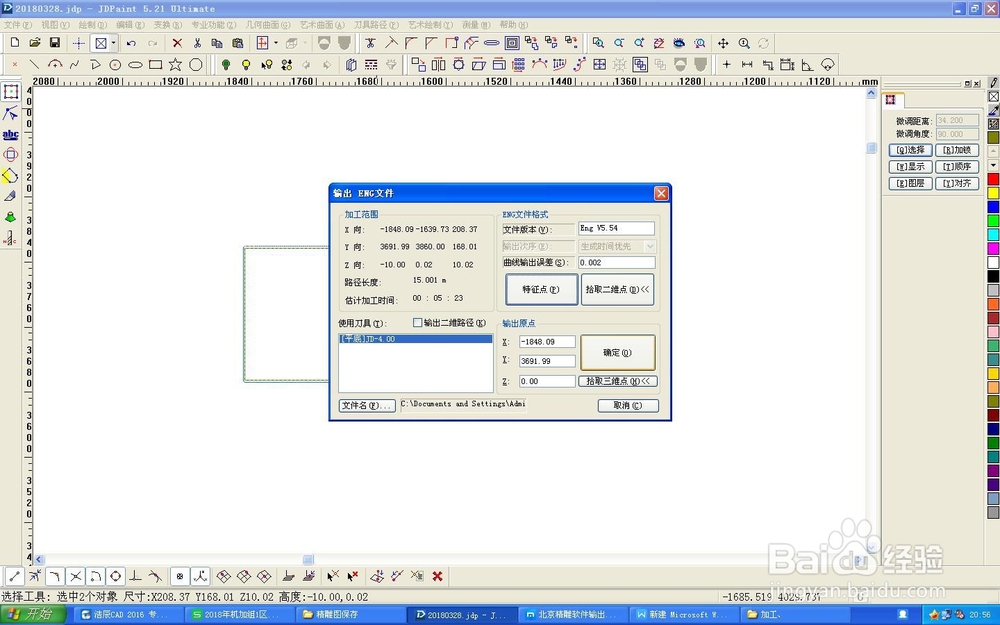
Task: Click the 曲线输出误差 input field
Action: coord(617,263)
